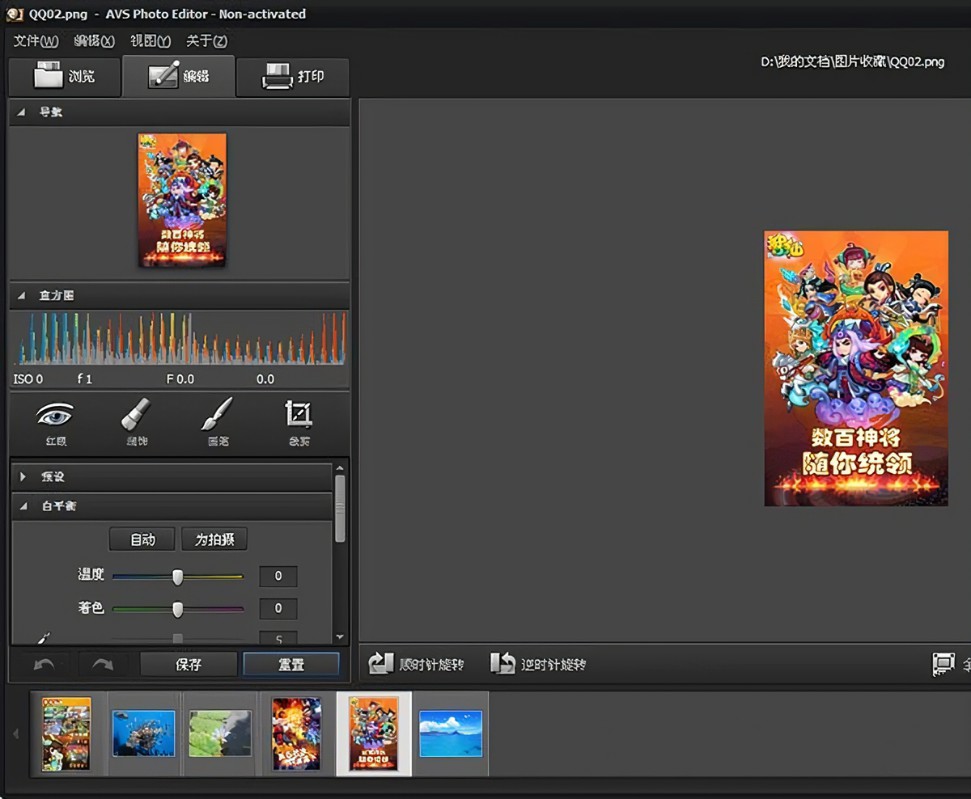
Task: Click the 温度 value input field
Action: pyautogui.click(x=278, y=576)
